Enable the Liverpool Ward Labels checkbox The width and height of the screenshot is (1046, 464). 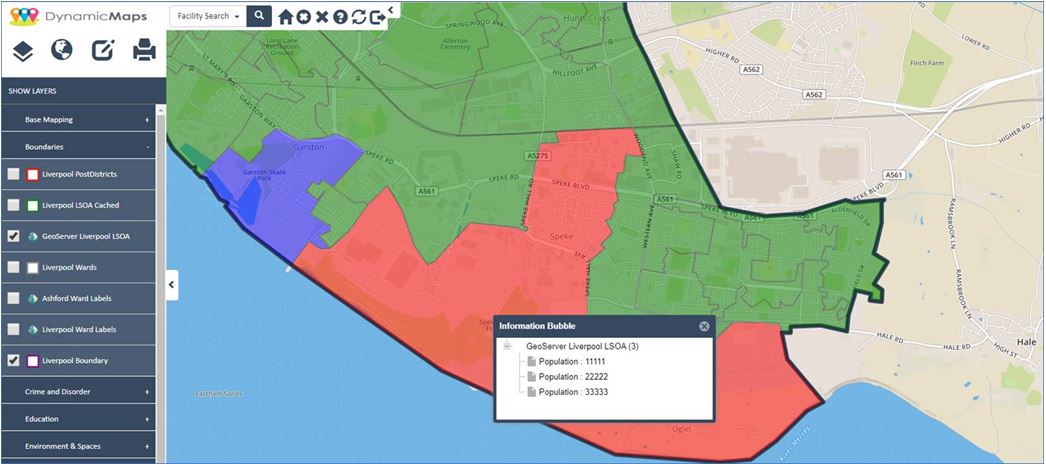(x=13, y=329)
